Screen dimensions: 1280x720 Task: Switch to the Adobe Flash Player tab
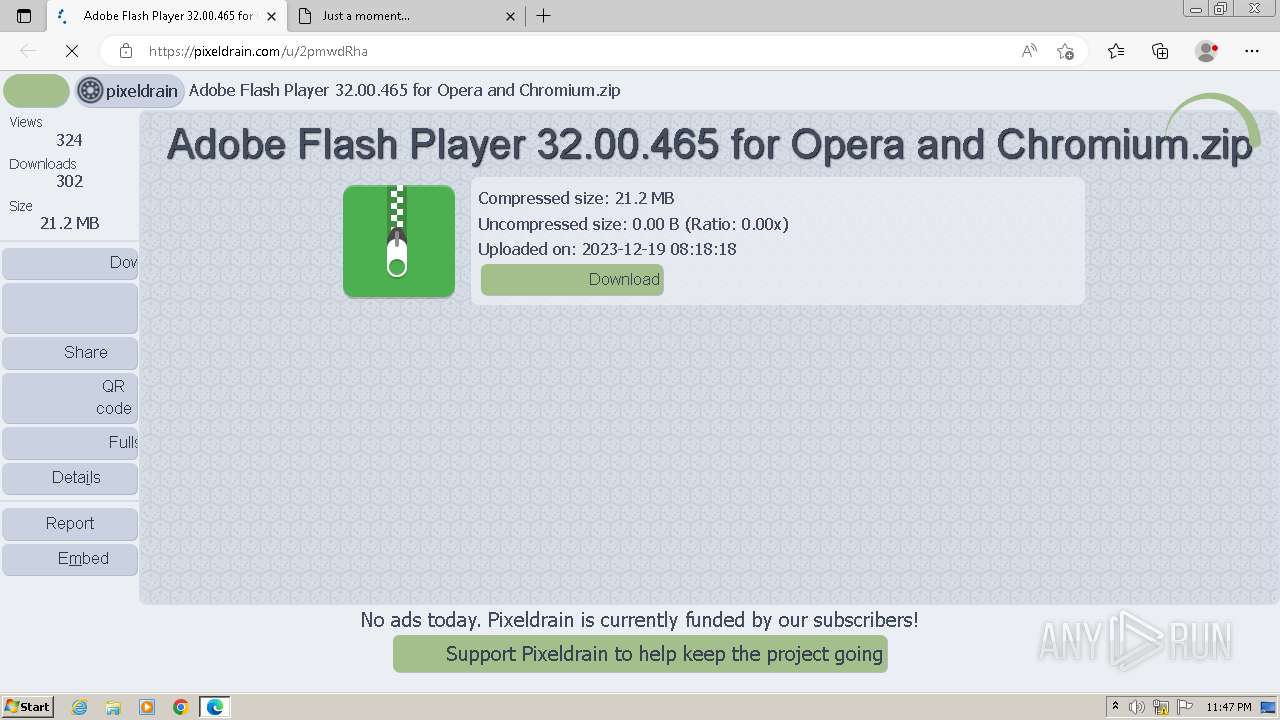[x=165, y=16]
